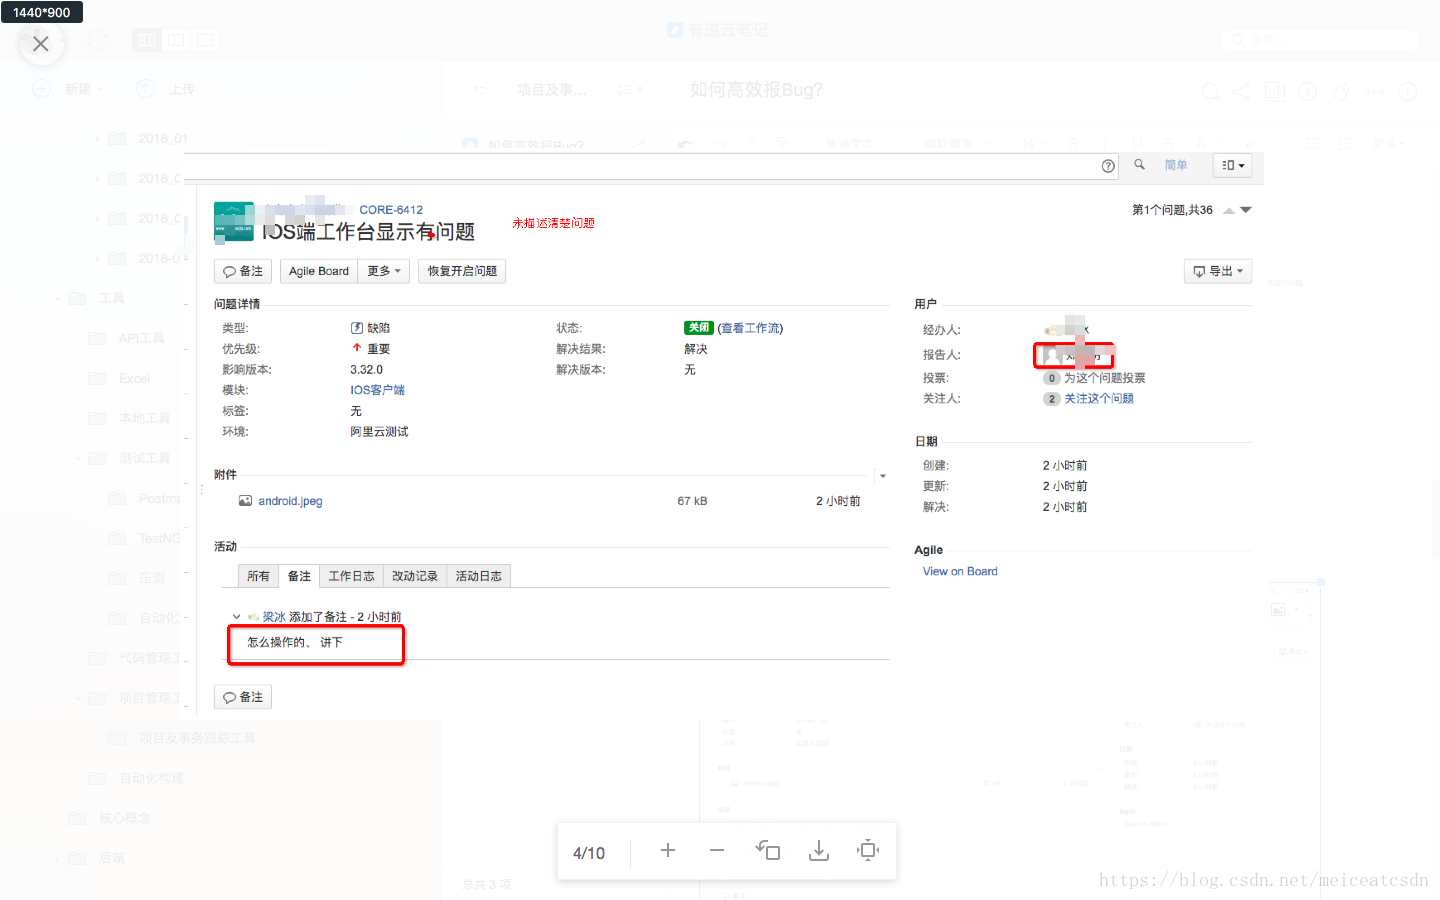1440x900 pixels.
Task: Expand the 更多 actions dropdown
Action: tap(384, 271)
